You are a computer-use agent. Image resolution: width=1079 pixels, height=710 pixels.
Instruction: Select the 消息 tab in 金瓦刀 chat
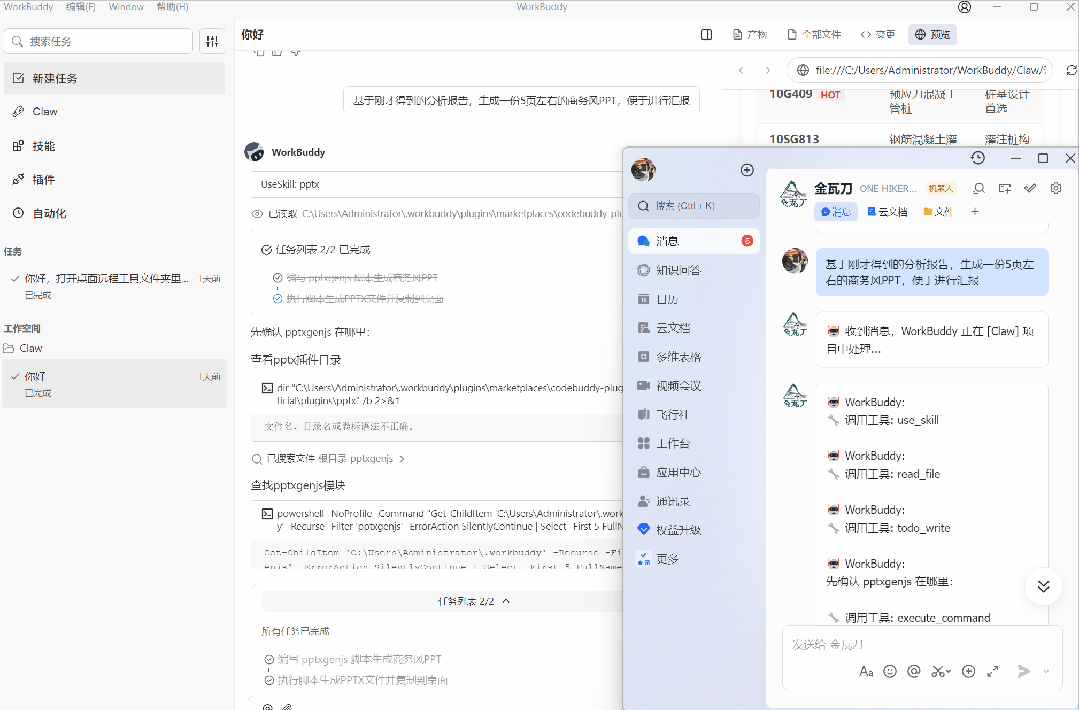click(x=836, y=212)
